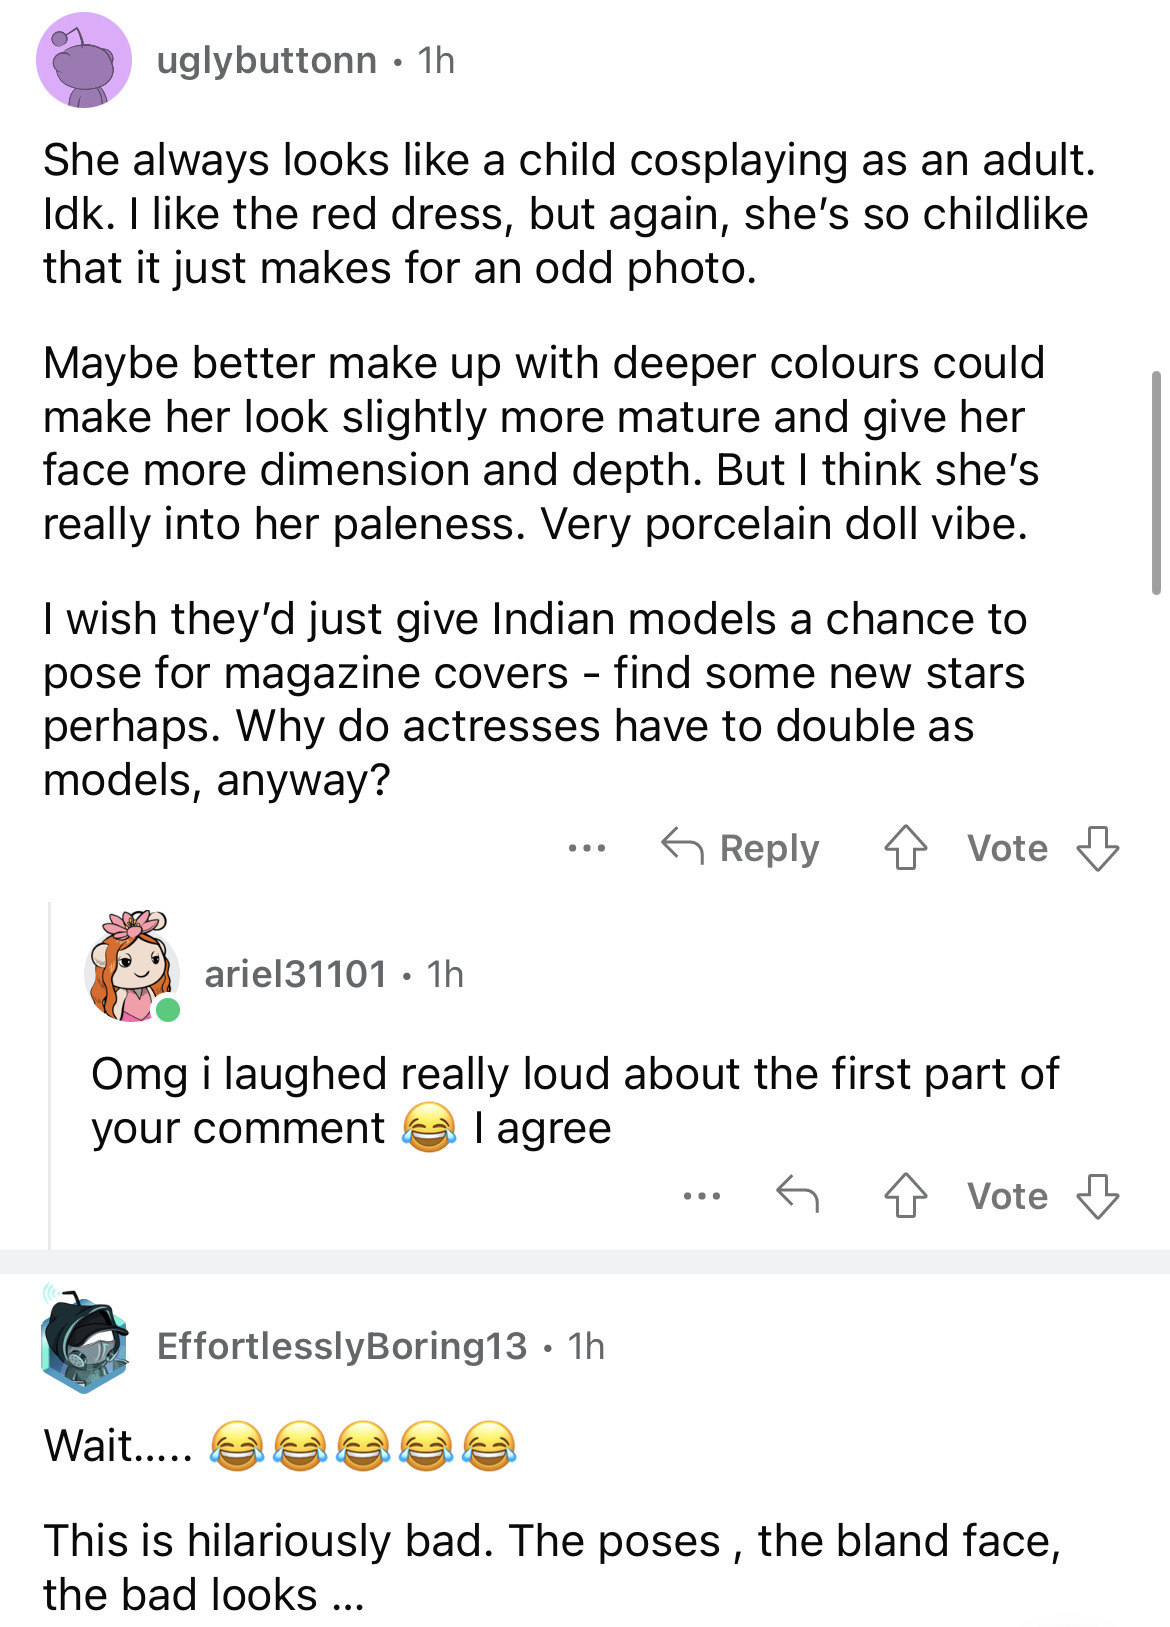Open ariel31101 username profile link
This screenshot has width=1170, height=1627.
tap(295, 974)
